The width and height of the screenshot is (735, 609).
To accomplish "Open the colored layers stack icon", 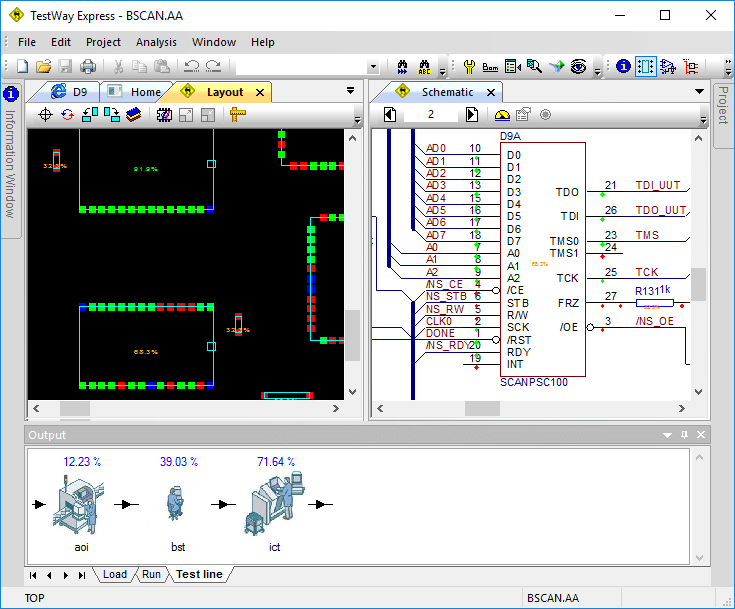I will tap(134, 114).
